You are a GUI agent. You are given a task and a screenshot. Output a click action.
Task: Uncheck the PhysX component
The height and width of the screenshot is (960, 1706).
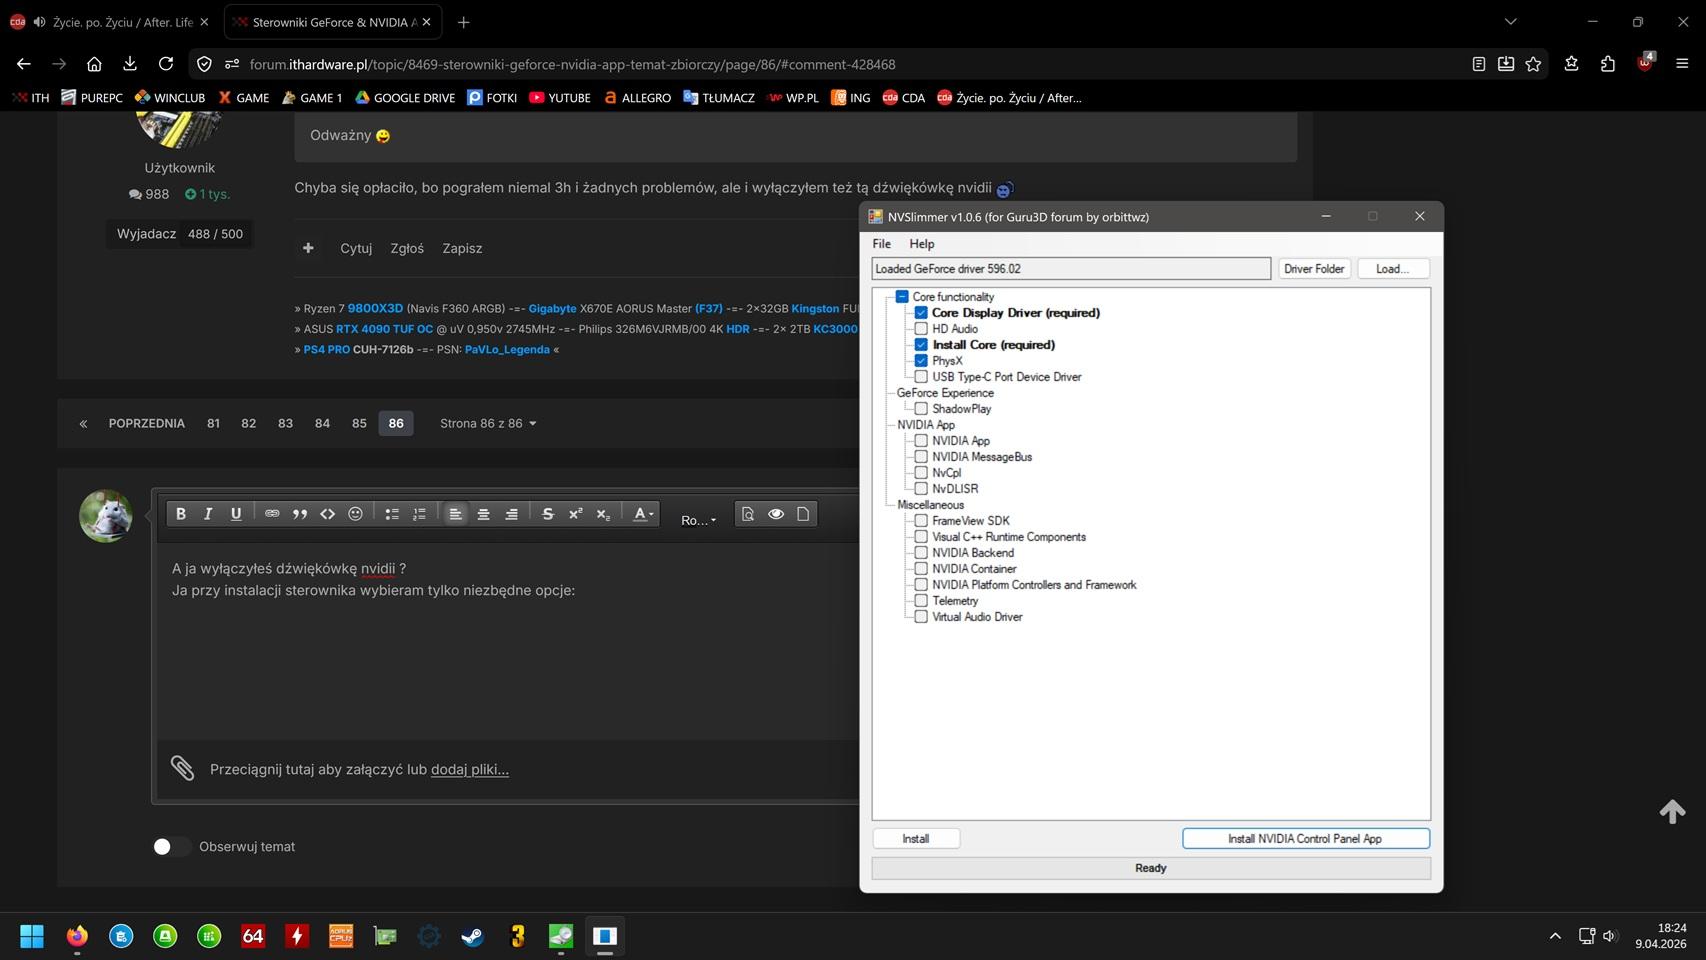(921, 361)
